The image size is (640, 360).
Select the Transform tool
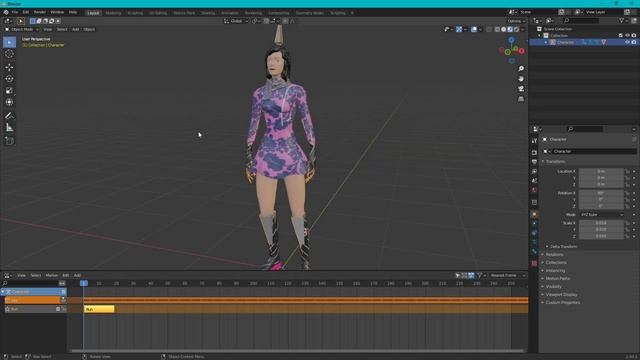point(9,102)
